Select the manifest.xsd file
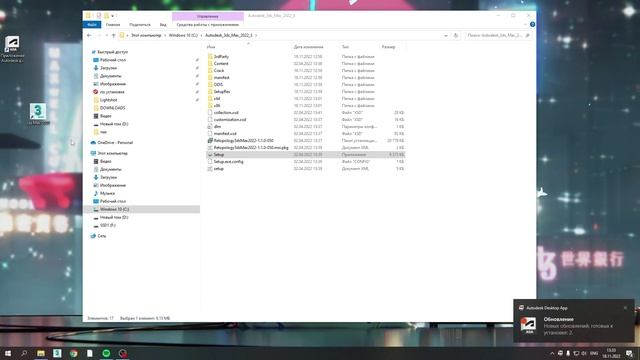The image size is (640, 360). [225, 133]
